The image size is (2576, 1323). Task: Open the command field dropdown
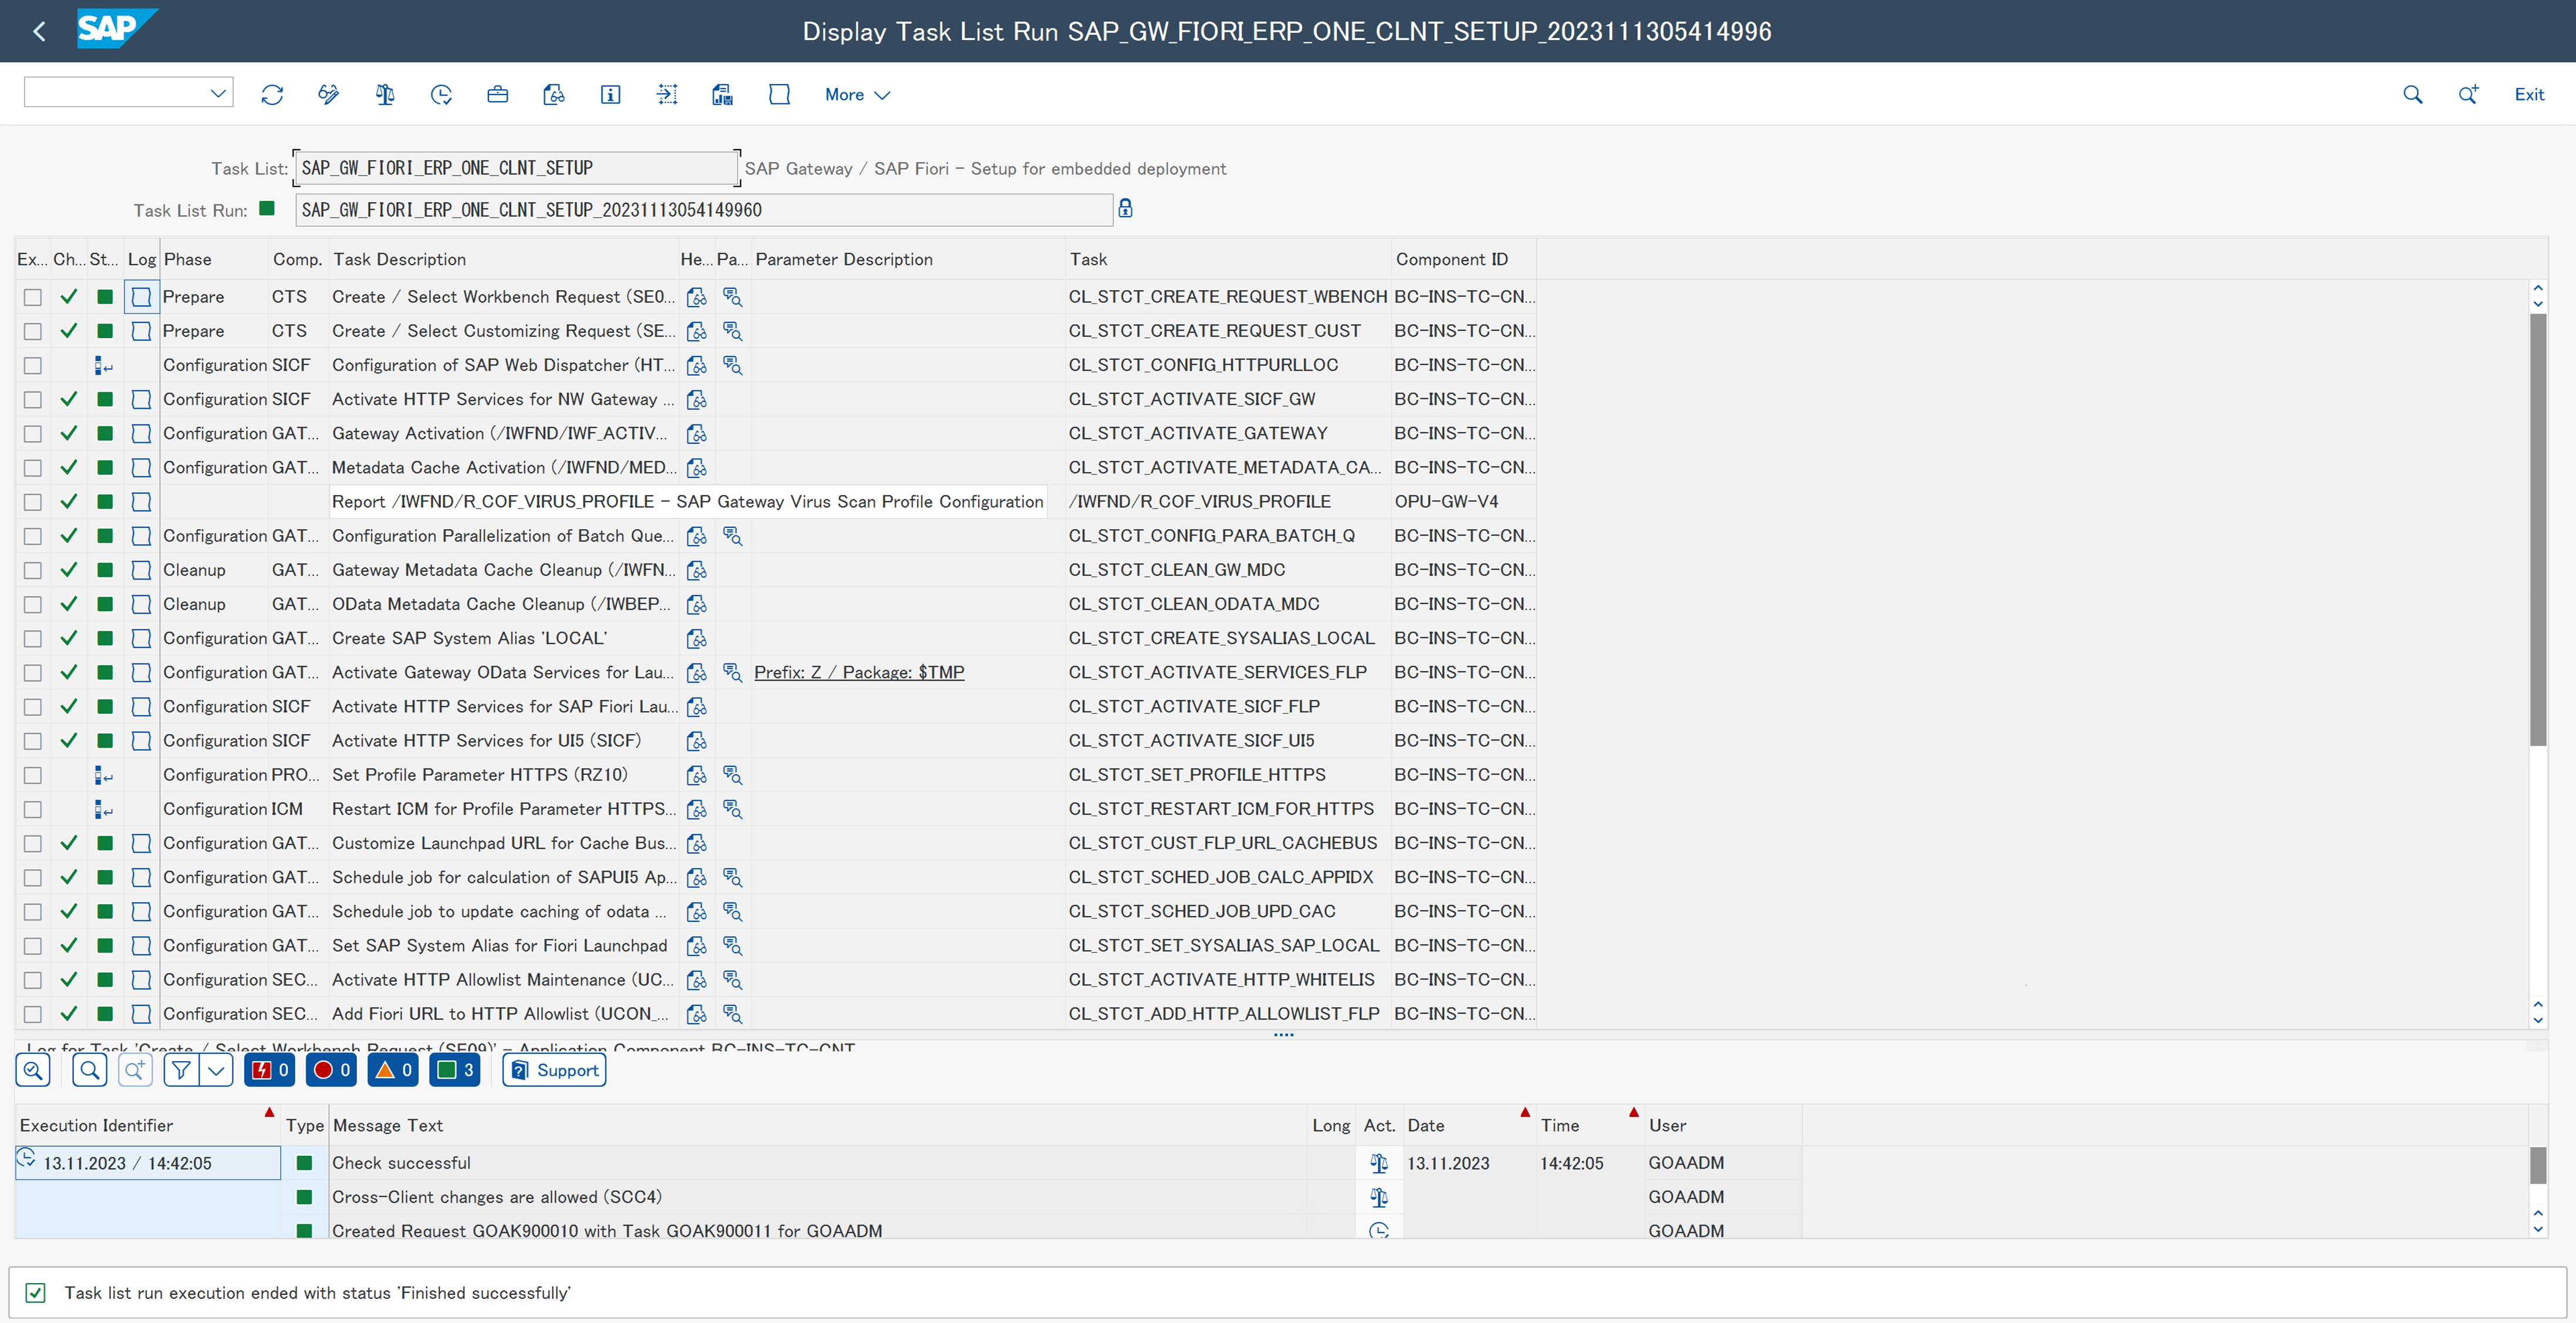click(x=218, y=94)
